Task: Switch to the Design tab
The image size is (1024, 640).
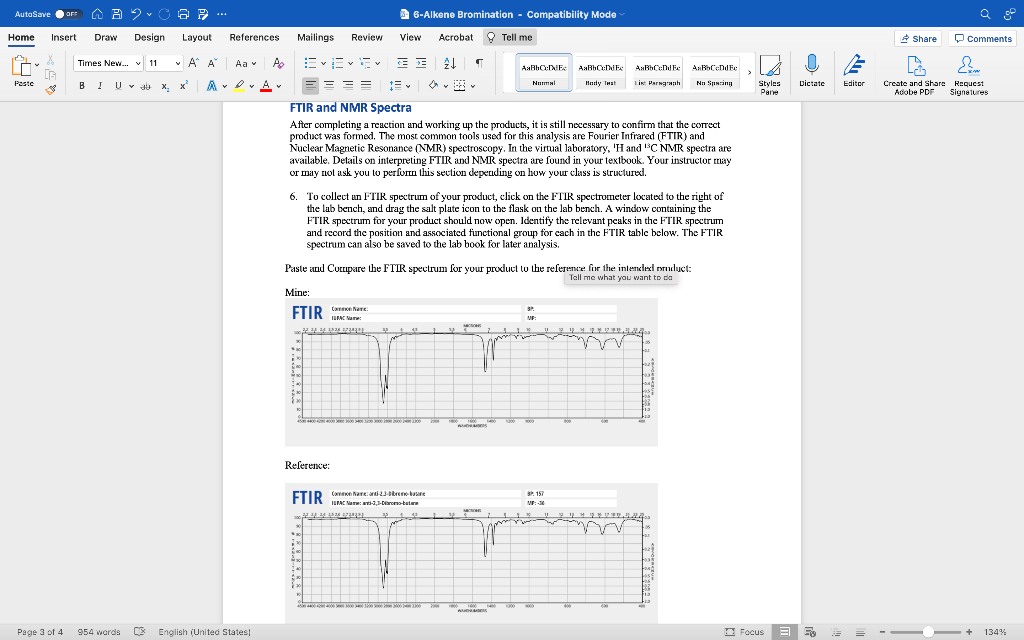Action: coord(150,37)
